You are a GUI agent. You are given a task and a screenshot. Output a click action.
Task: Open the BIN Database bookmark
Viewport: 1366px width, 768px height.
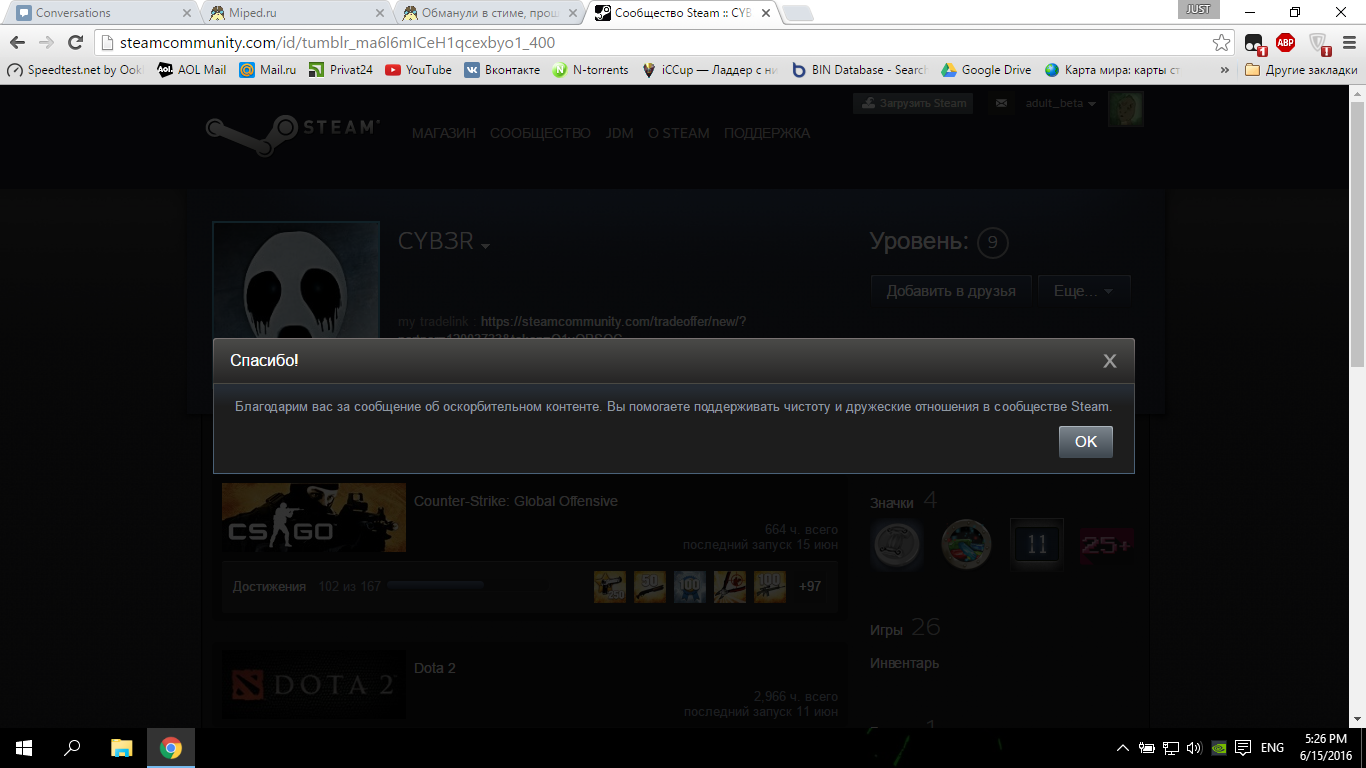click(860, 70)
